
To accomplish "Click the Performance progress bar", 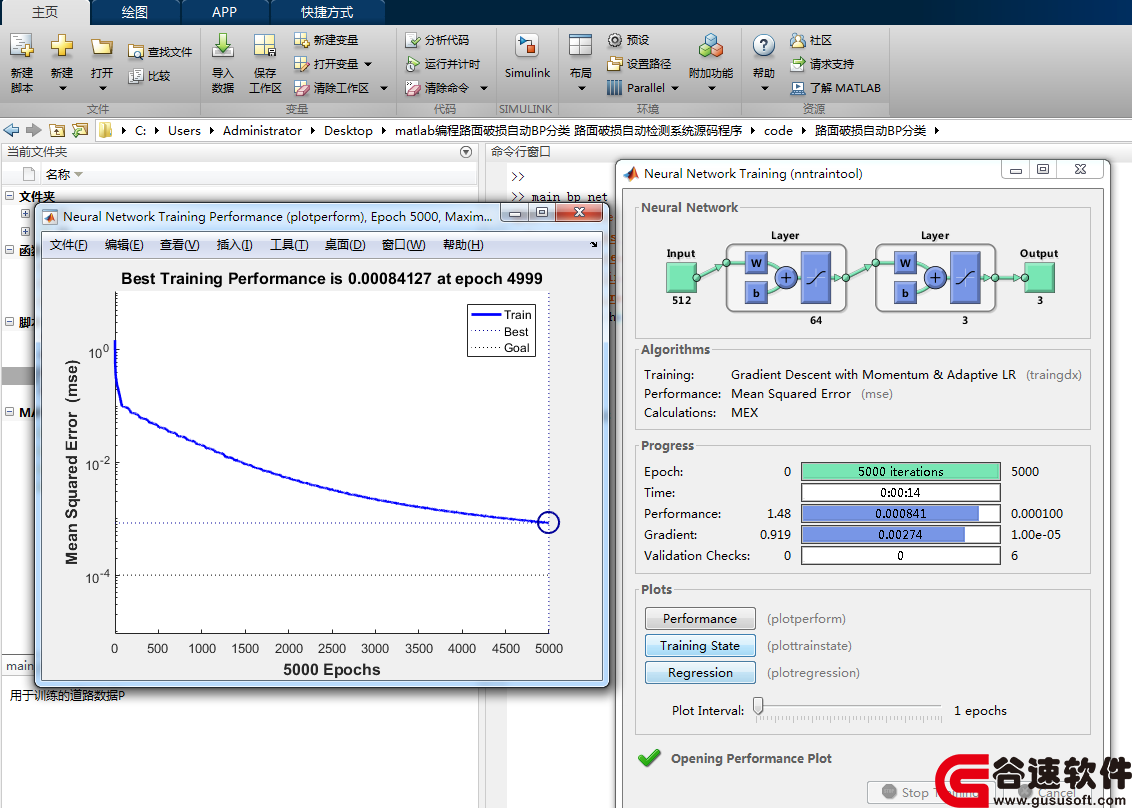I will pos(901,513).
